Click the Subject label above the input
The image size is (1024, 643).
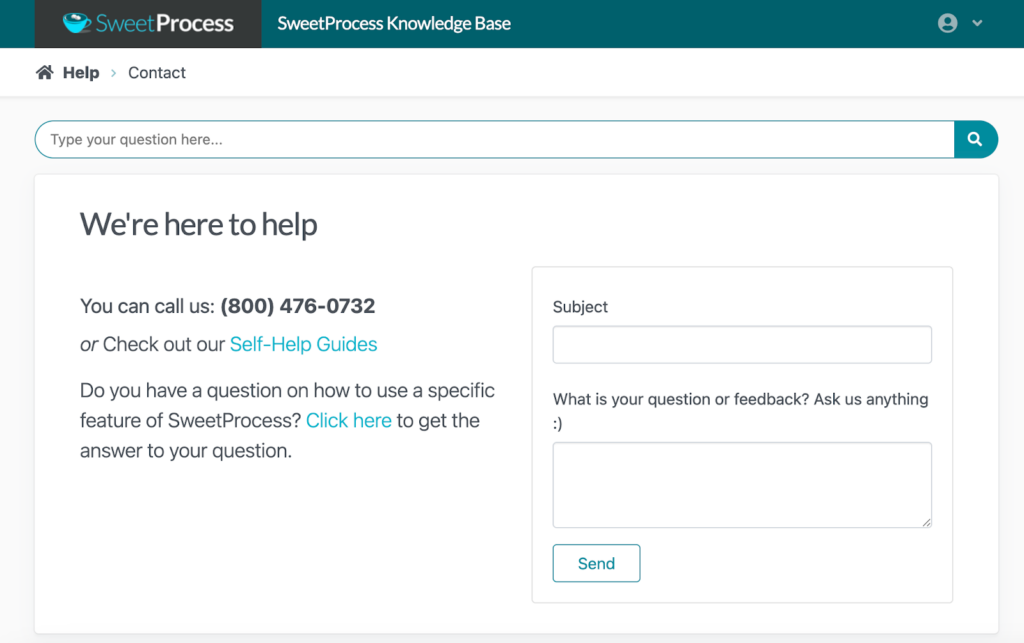click(x=580, y=307)
